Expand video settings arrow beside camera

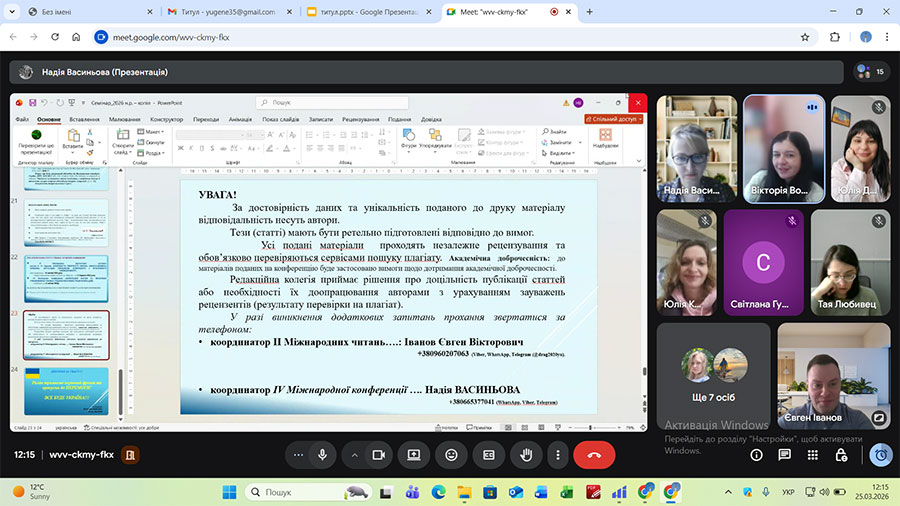coord(354,454)
